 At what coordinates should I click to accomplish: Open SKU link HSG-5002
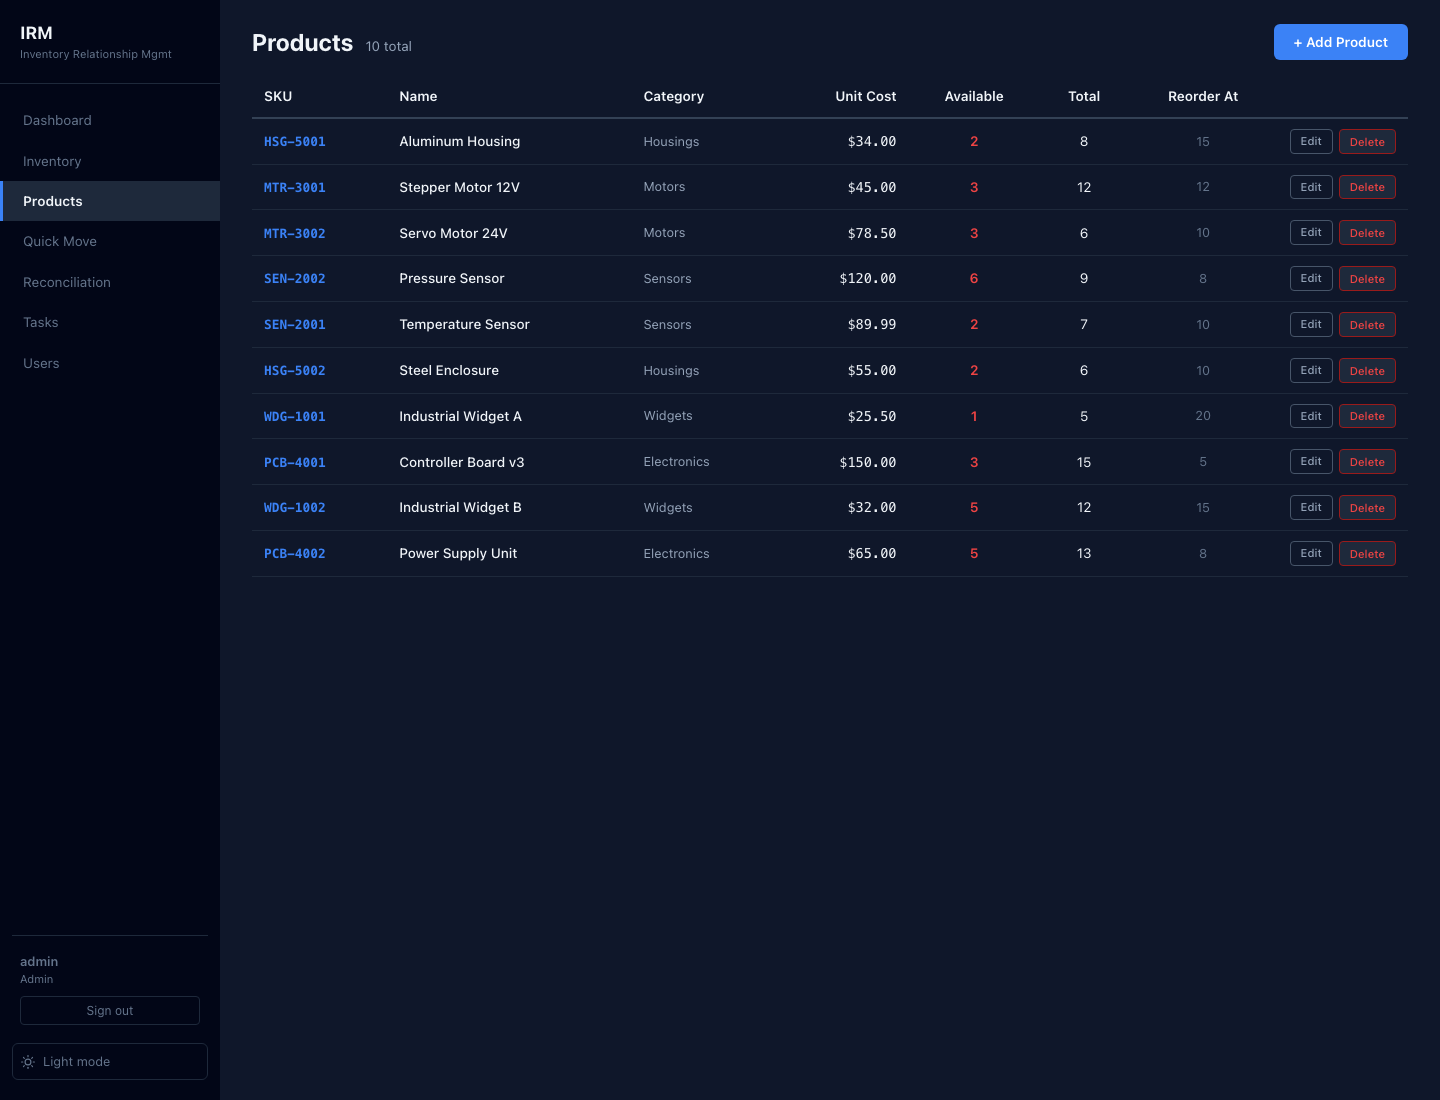click(294, 371)
